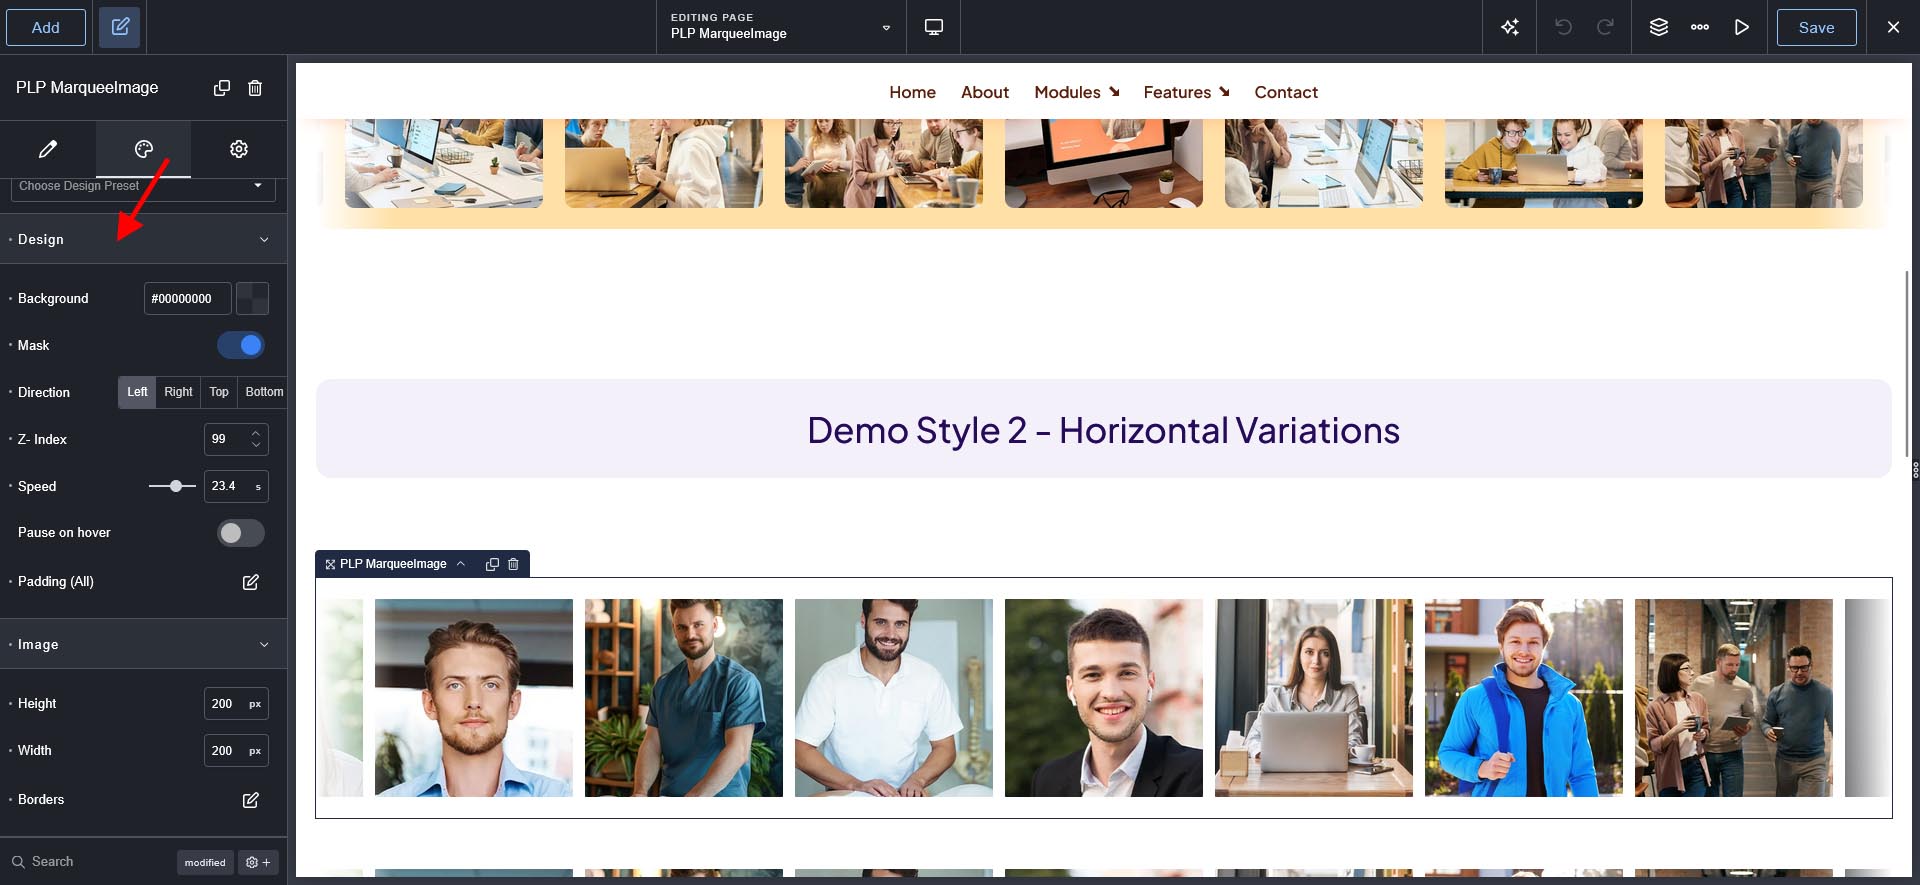Change the Height px unit
1920x885 pixels.
click(255, 704)
